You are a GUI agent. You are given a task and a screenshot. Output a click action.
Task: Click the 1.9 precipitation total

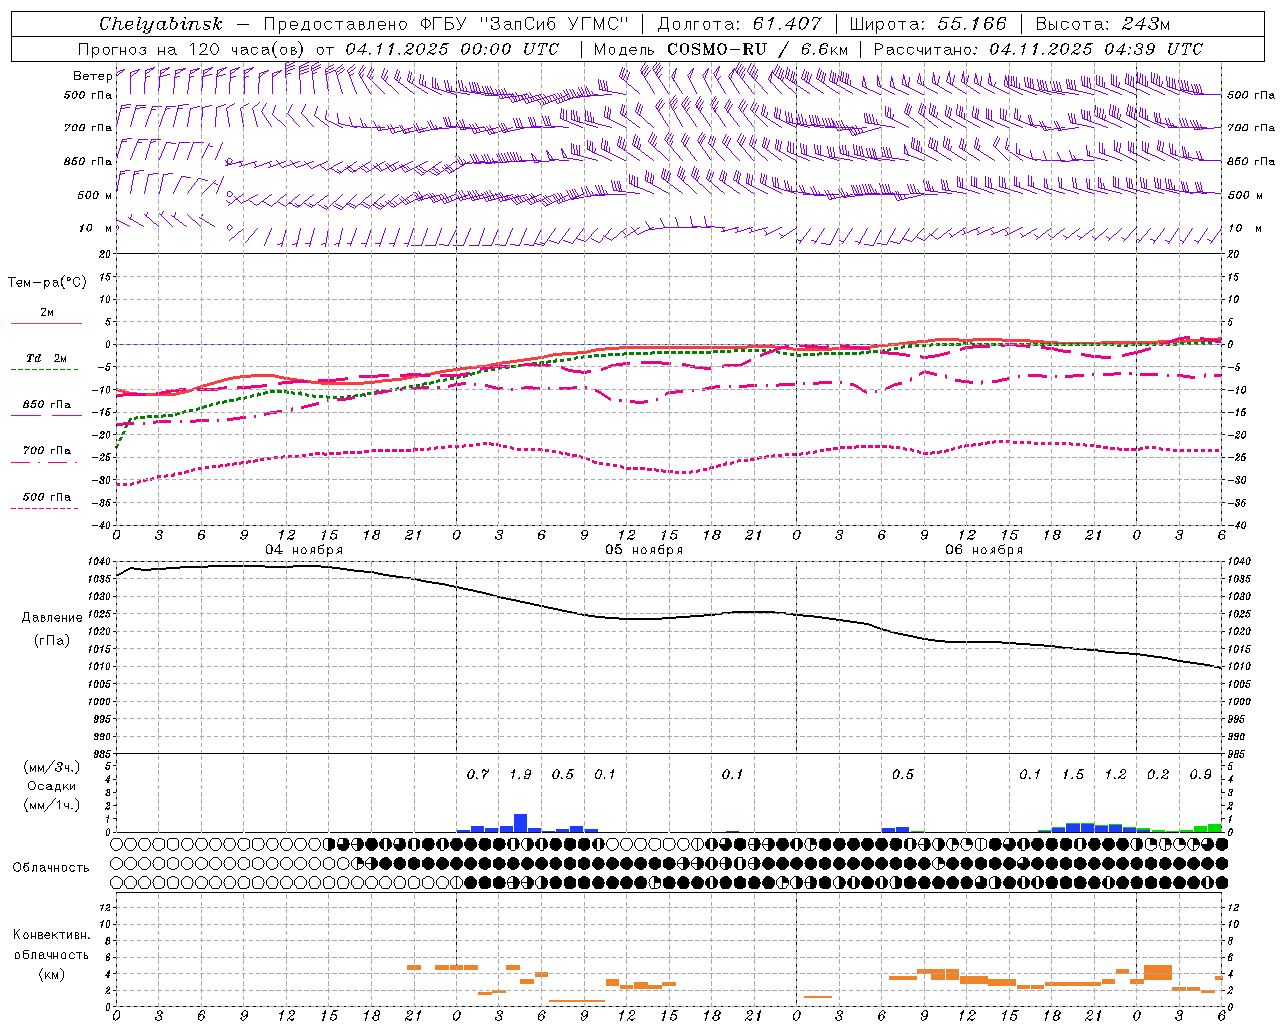(520, 775)
